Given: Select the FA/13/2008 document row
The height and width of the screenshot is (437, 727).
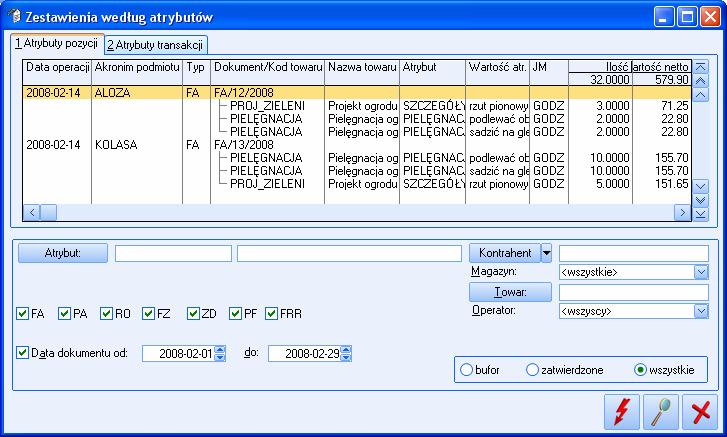Looking at the screenshot, I should (357, 145).
